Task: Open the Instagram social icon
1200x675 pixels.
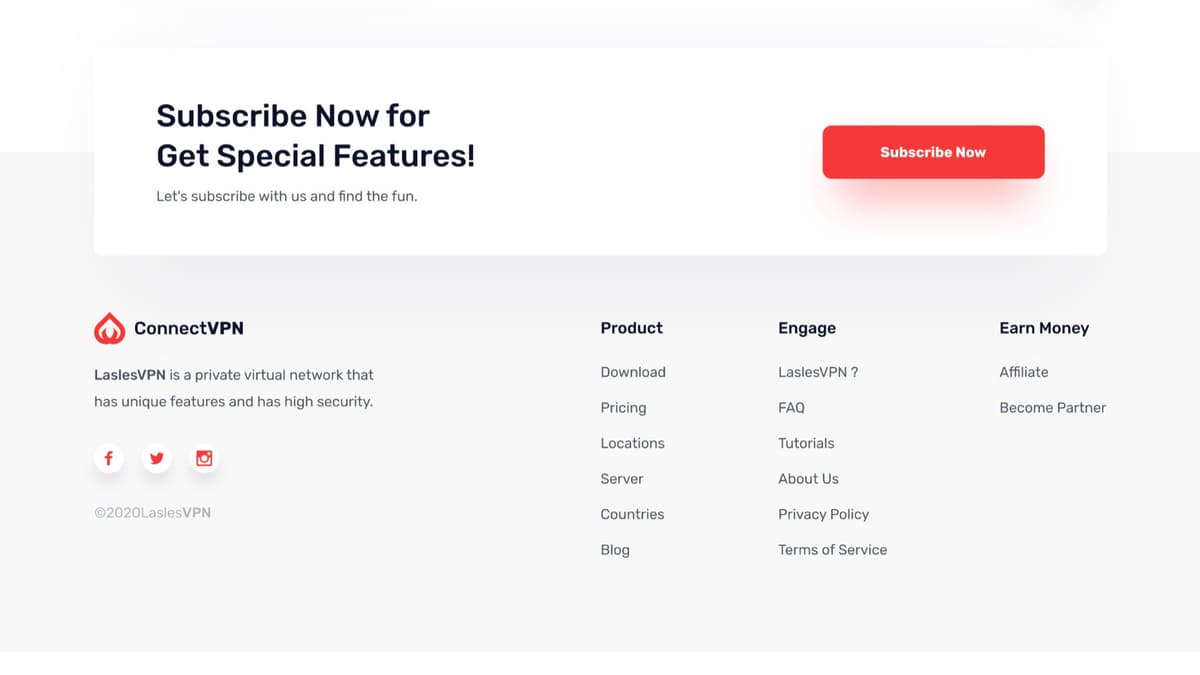Action: [x=204, y=458]
